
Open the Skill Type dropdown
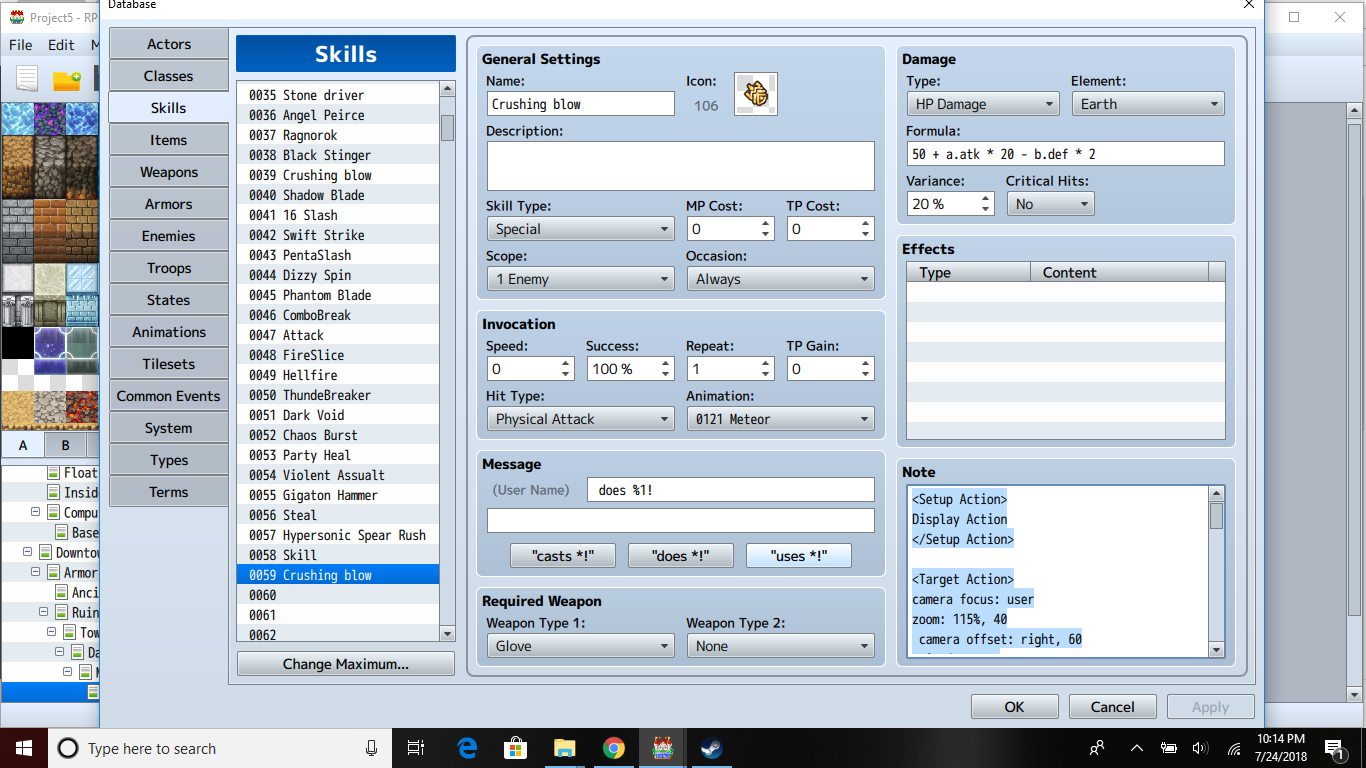tap(581, 229)
